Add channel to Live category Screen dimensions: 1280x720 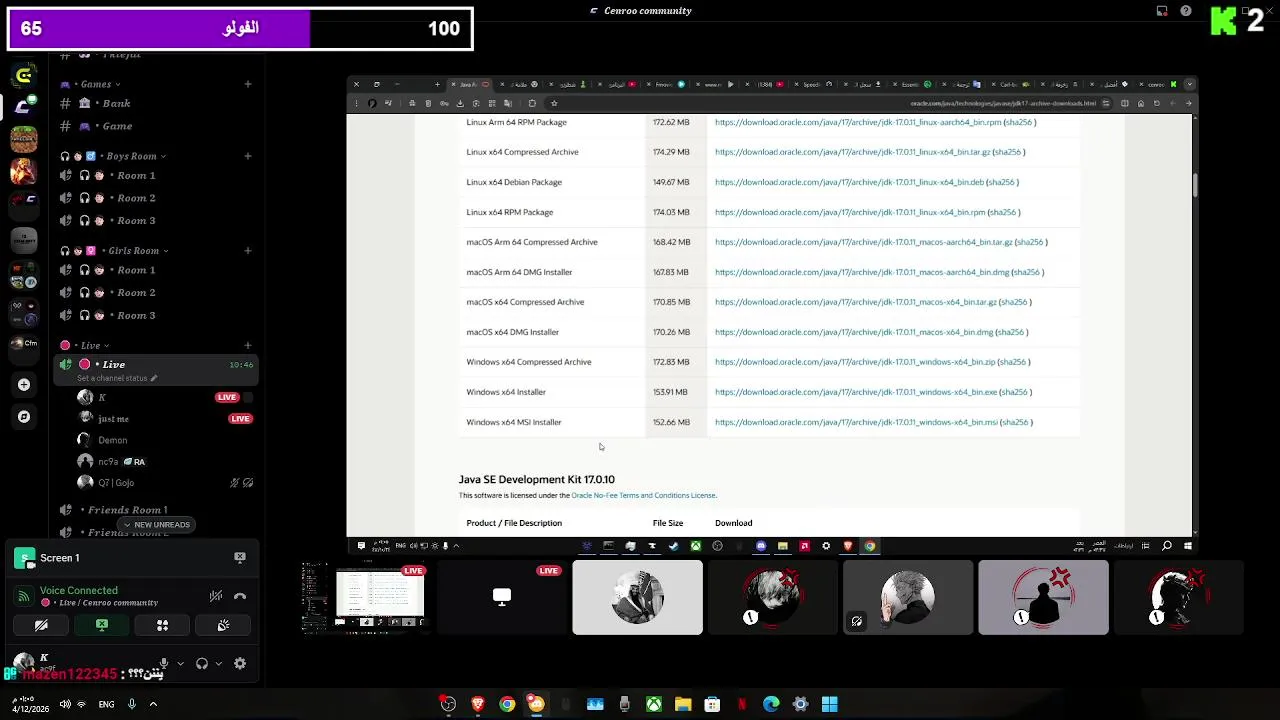click(x=248, y=346)
